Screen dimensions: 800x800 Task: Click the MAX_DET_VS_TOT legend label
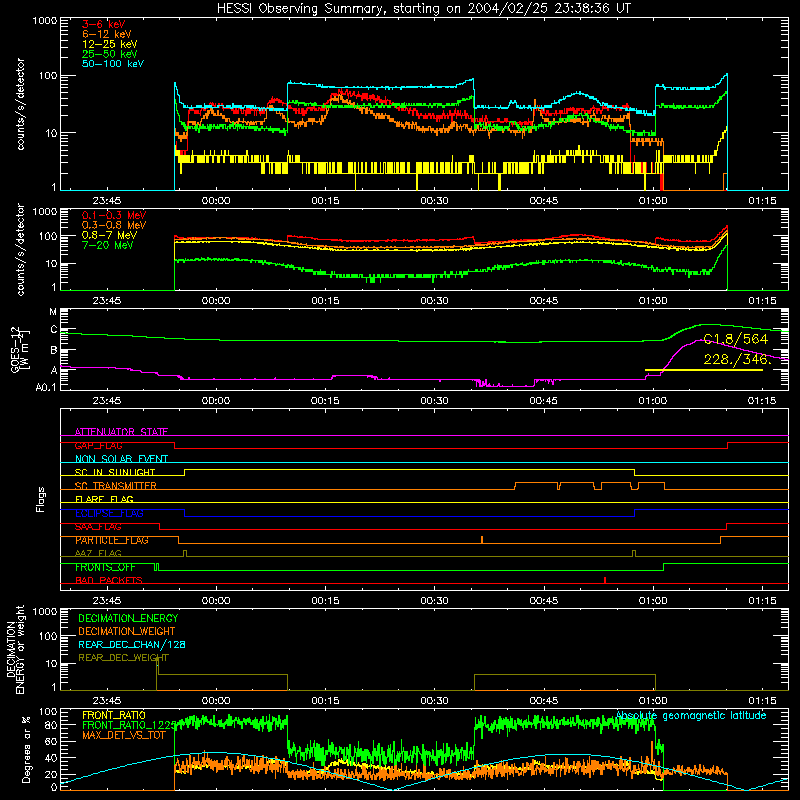click(x=123, y=735)
